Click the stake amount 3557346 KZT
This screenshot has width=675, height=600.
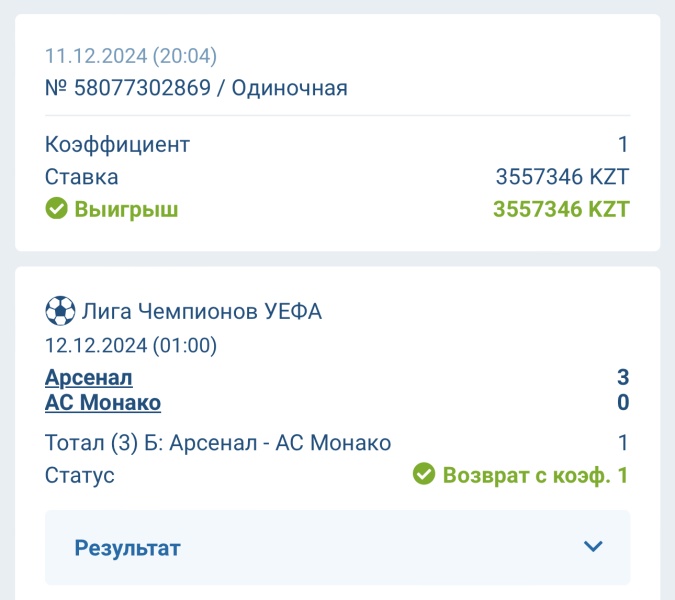pyautogui.click(x=562, y=176)
